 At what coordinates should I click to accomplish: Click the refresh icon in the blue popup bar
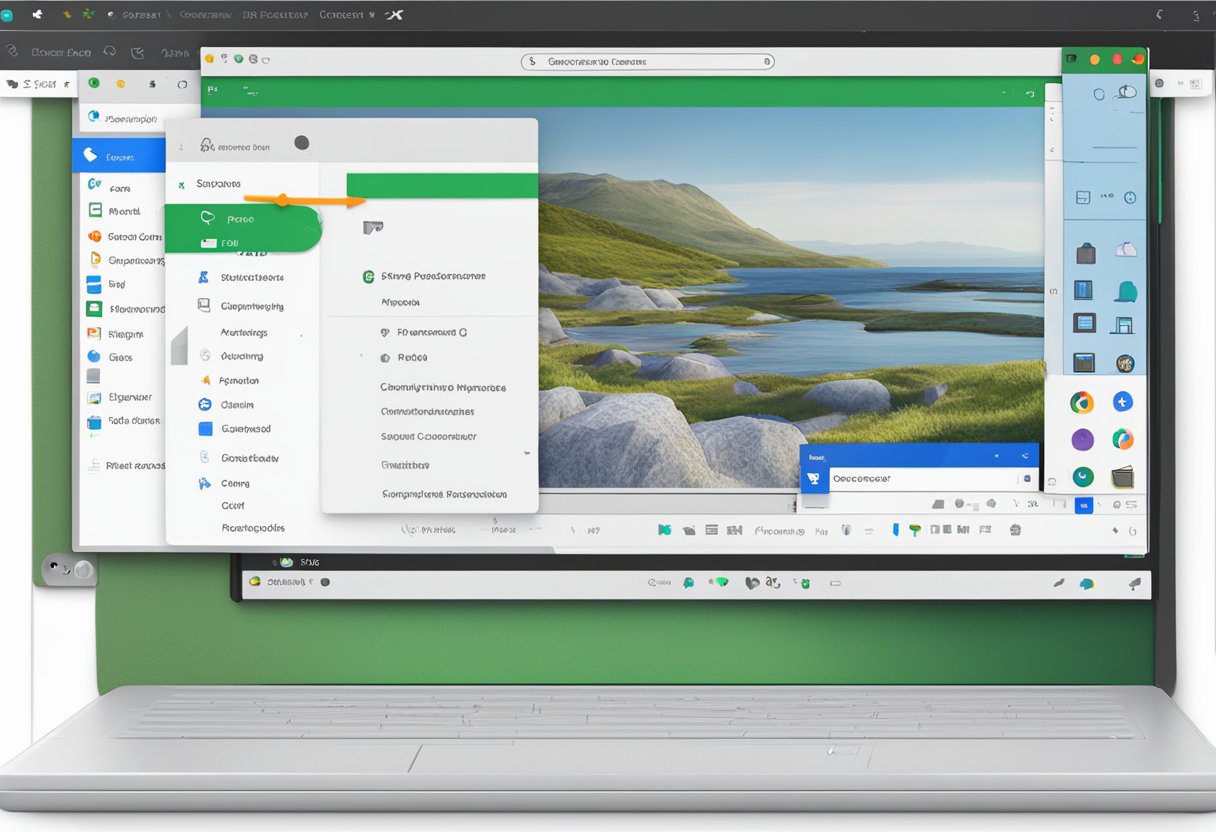pyautogui.click(x=1024, y=455)
